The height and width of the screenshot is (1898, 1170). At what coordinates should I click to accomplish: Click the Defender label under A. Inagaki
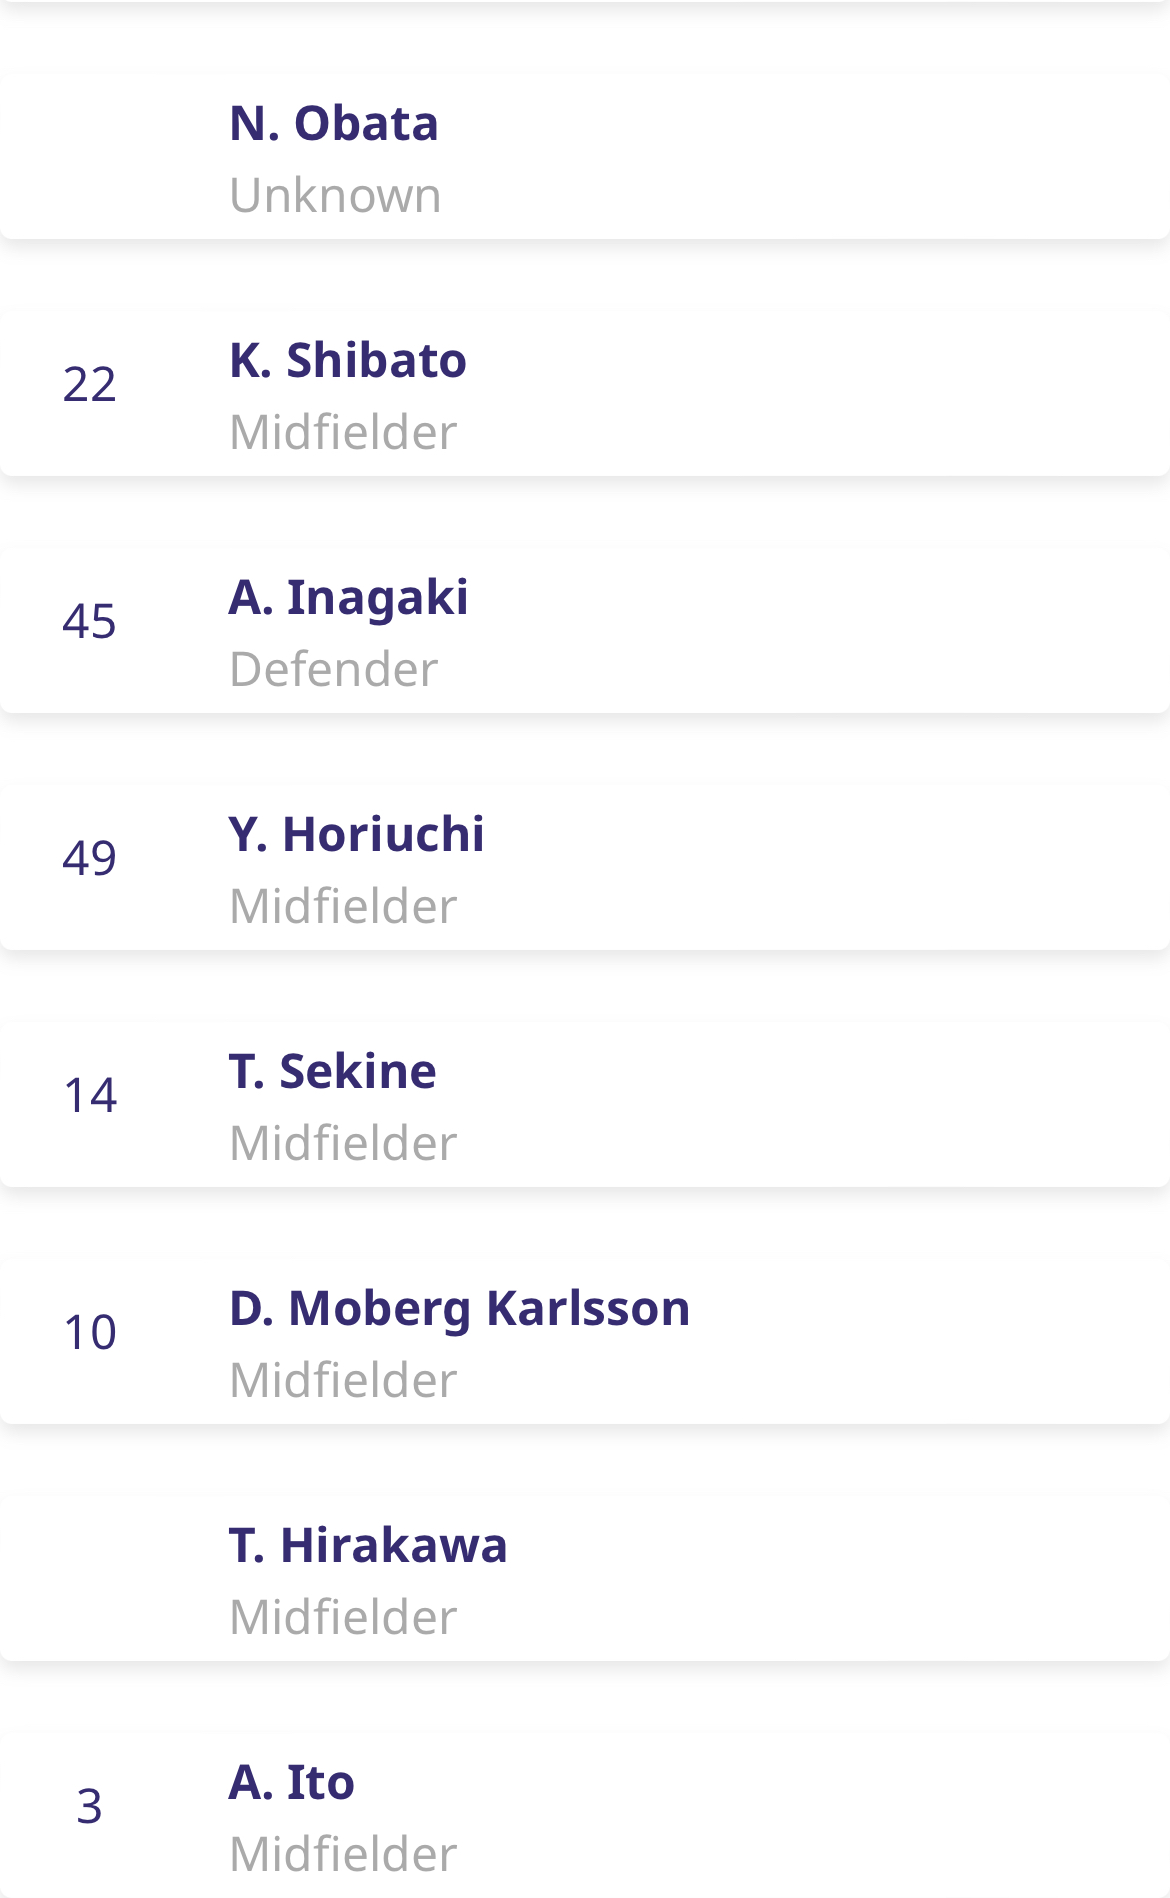(x=334, y=670)
